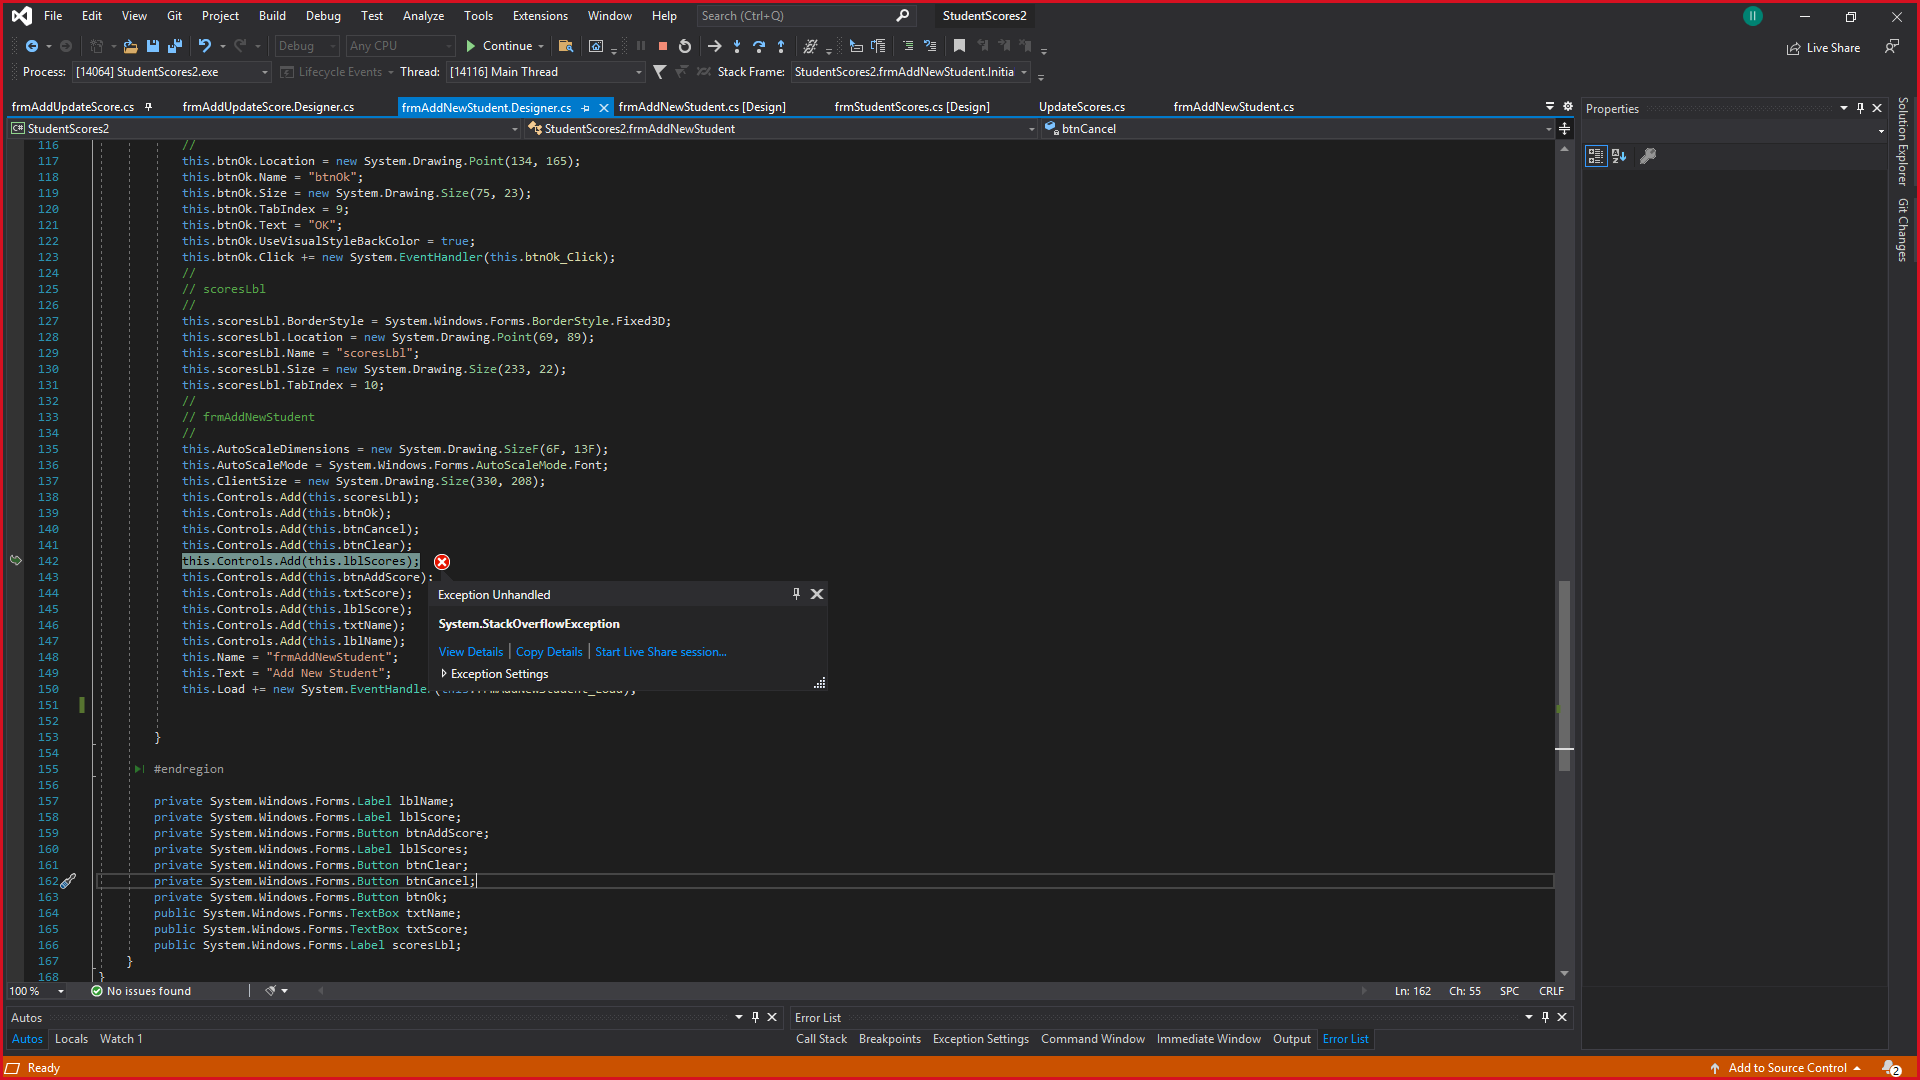Click the Undo icon in the toolbar

205,46
